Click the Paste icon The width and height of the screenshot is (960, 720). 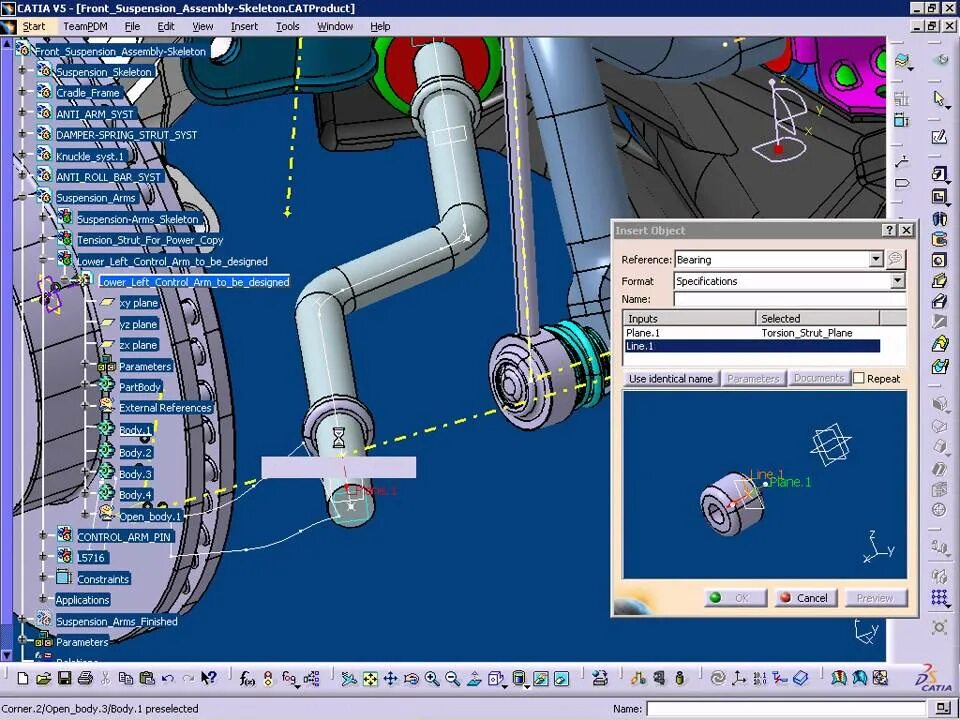(x=146, y=678)
